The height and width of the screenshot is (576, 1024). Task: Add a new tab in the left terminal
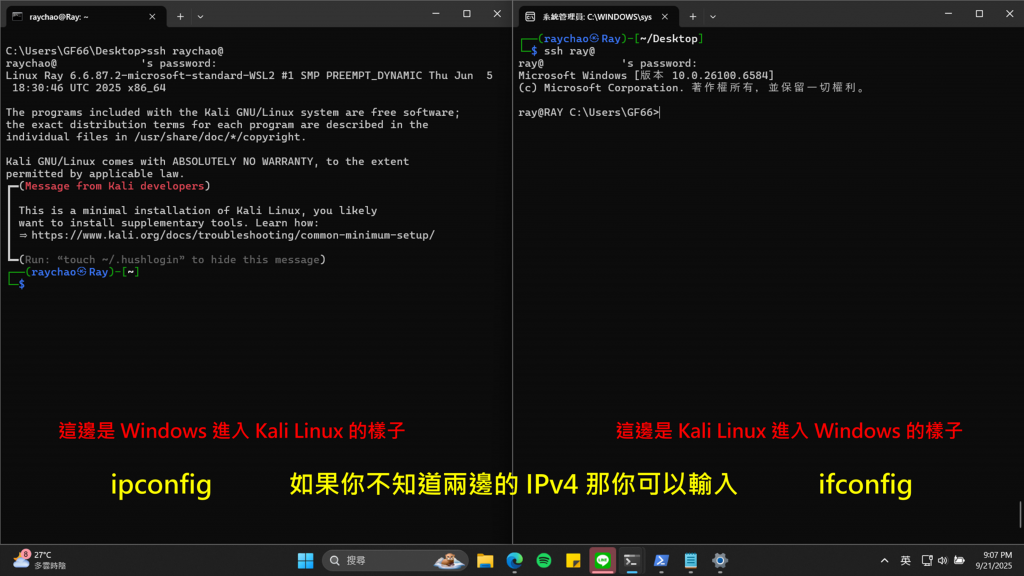click(180, 16)
